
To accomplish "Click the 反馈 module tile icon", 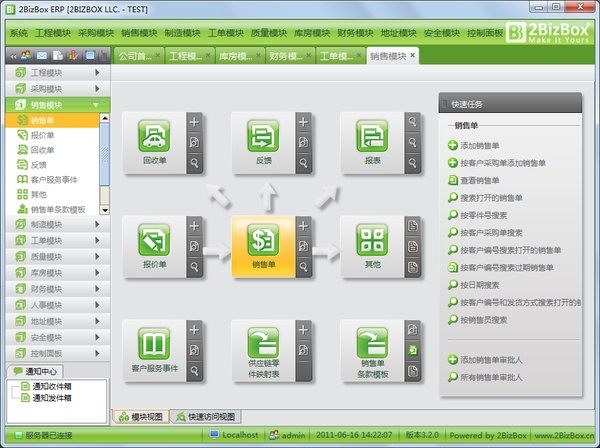I will point(263,136).
